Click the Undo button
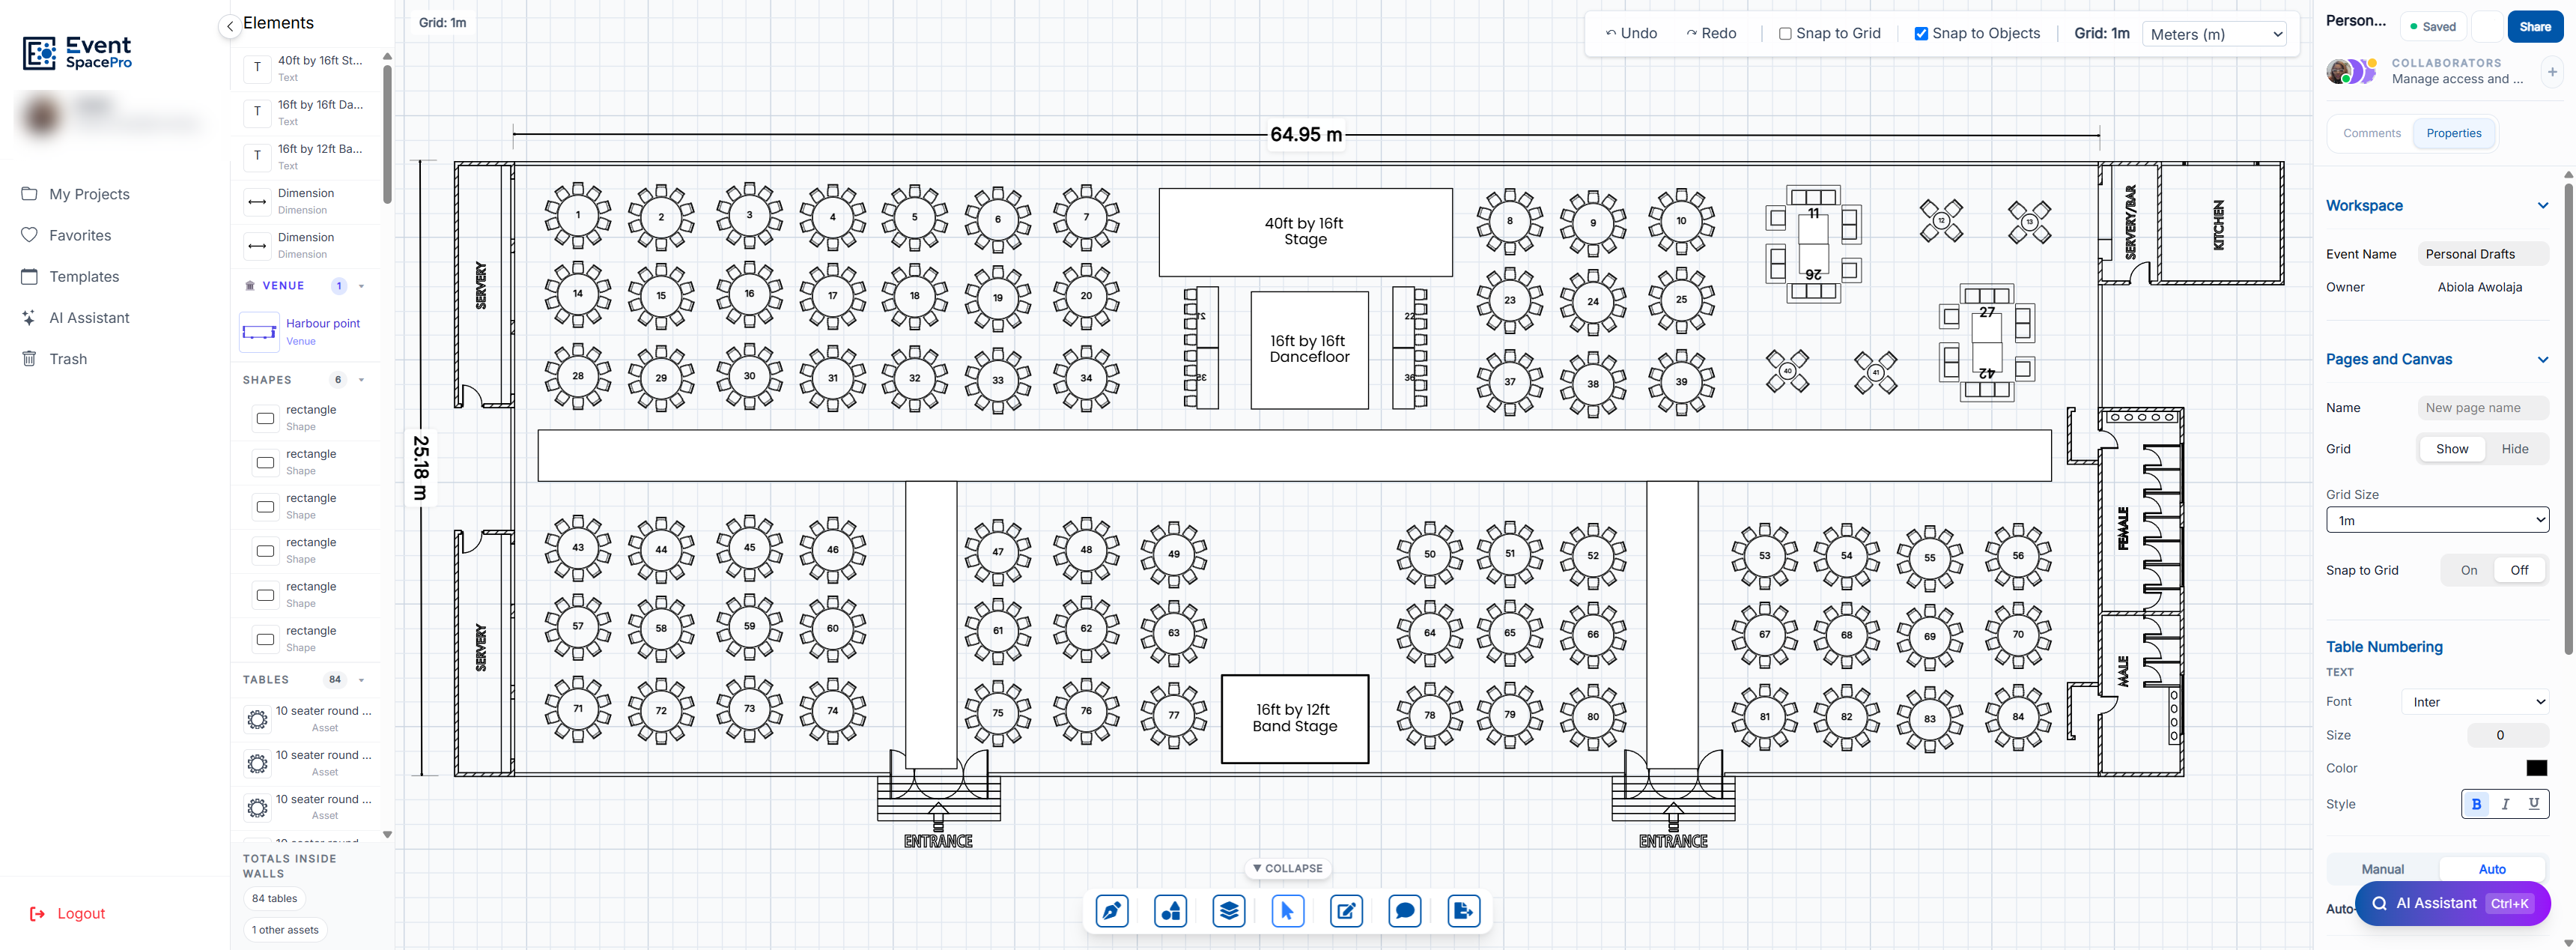This screenshot has width=2576, height=950. pyautogui.click(x=1631, y=33)
